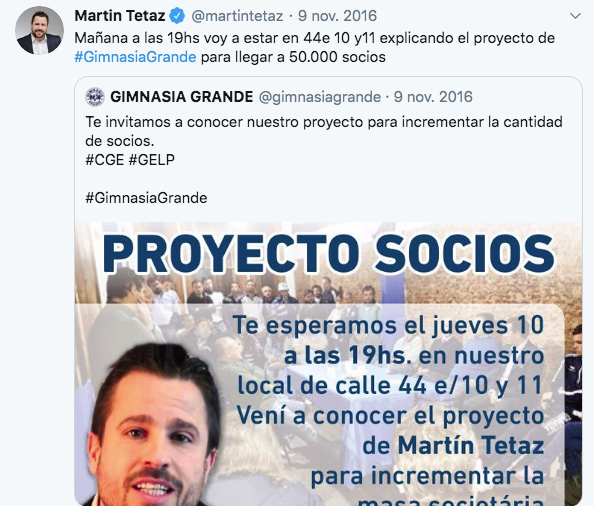
Task: Select the GIMNASIA GRANDE account name
Action: point(181,97)
